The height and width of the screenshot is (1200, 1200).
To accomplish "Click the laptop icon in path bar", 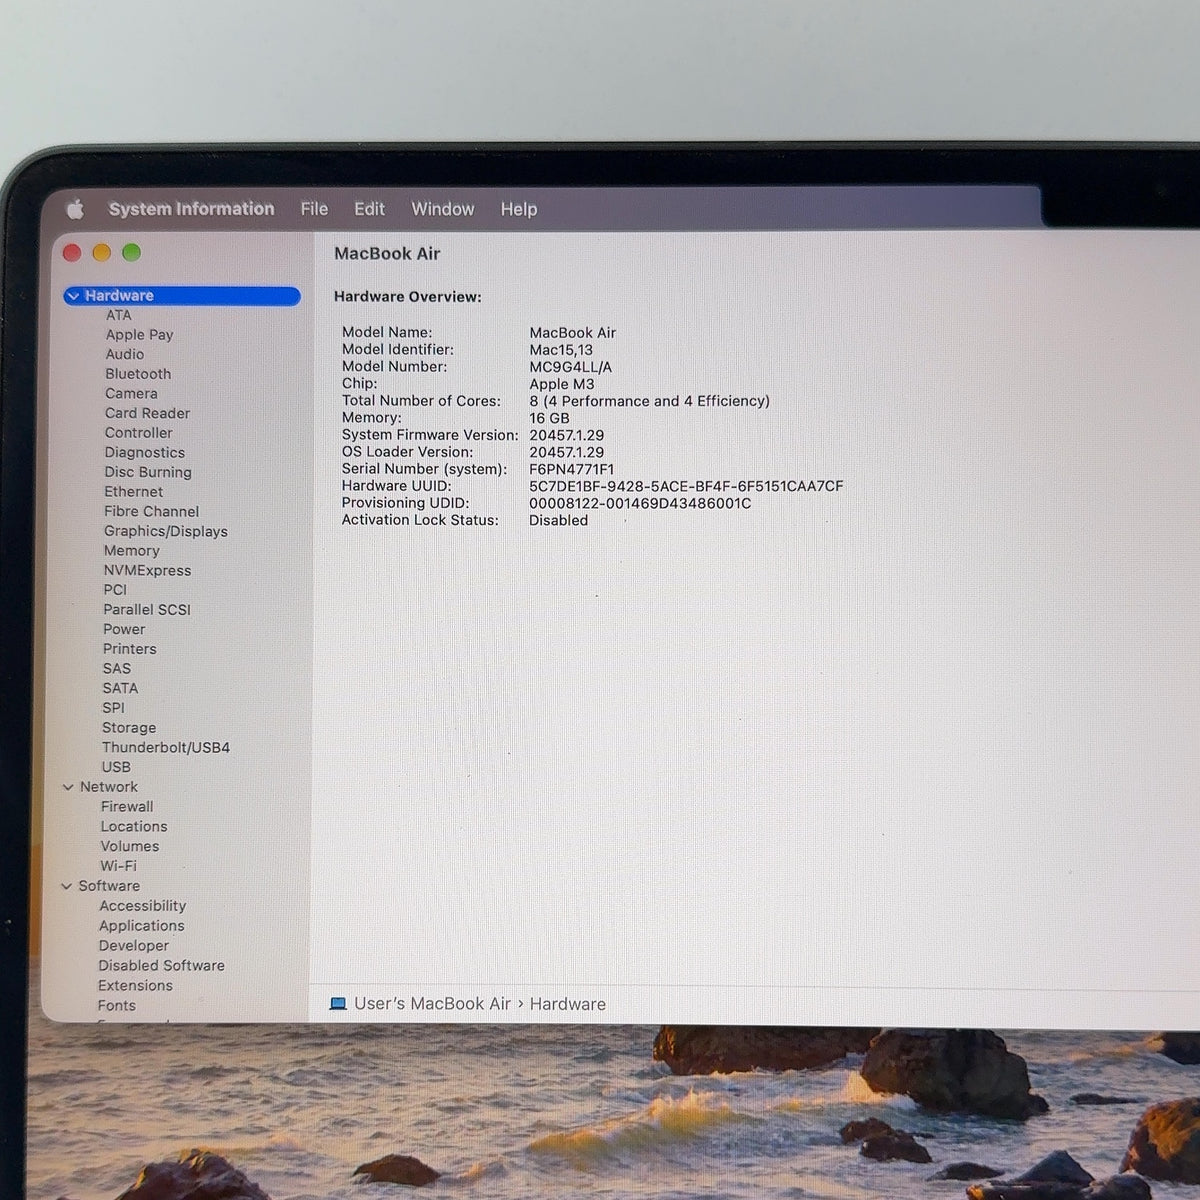I will [338, 1004].
